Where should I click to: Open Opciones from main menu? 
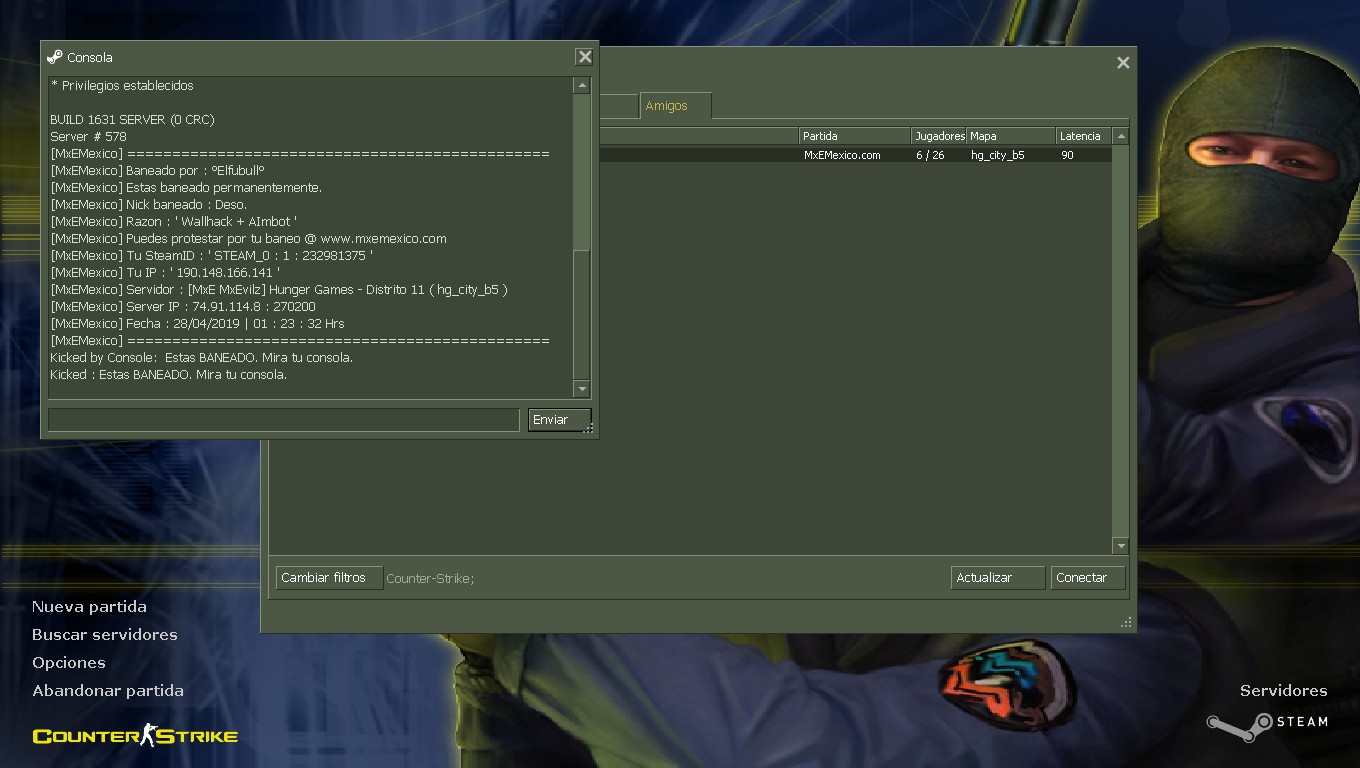coord(69,663)
